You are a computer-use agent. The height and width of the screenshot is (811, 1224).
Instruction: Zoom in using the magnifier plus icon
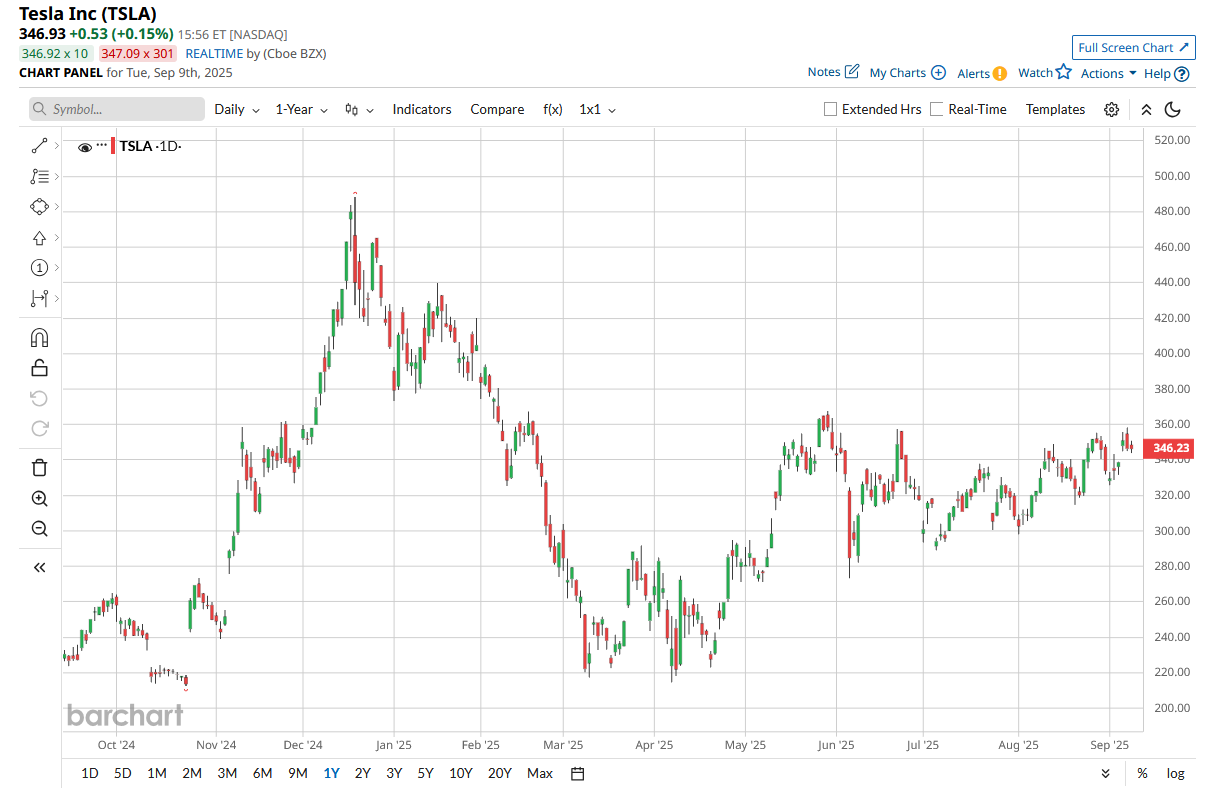click(x=39, y=498)
